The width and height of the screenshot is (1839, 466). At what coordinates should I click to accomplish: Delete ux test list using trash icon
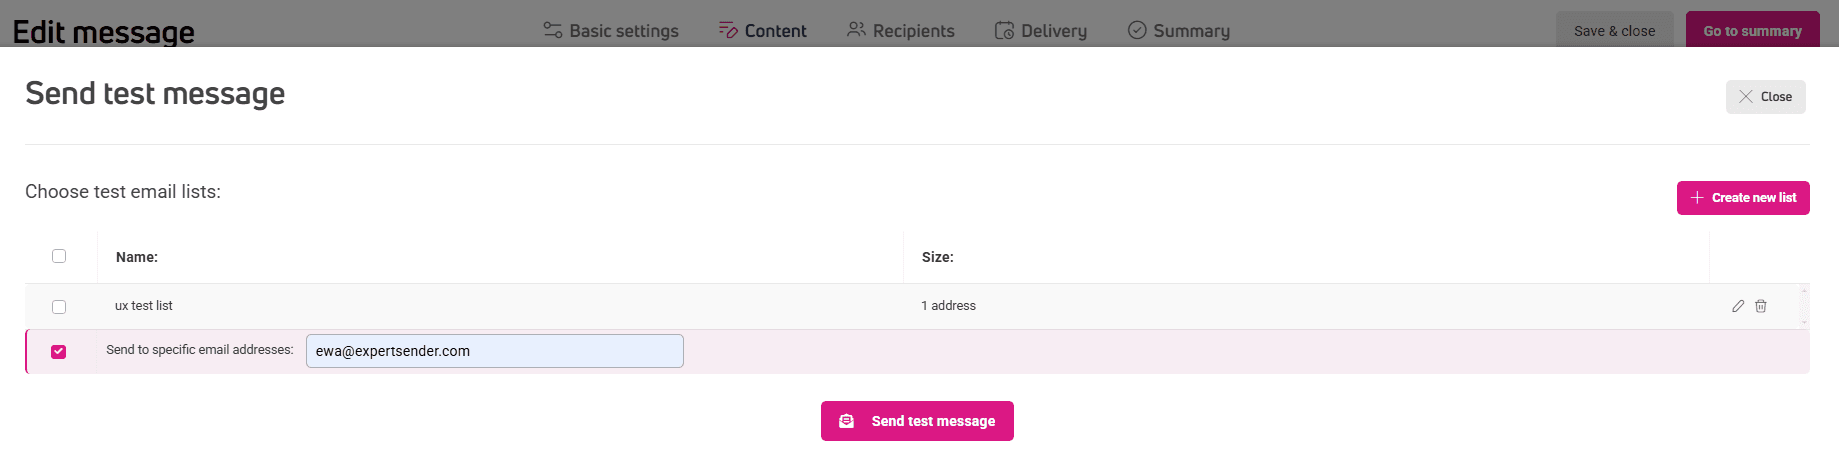pos(1761,306)
